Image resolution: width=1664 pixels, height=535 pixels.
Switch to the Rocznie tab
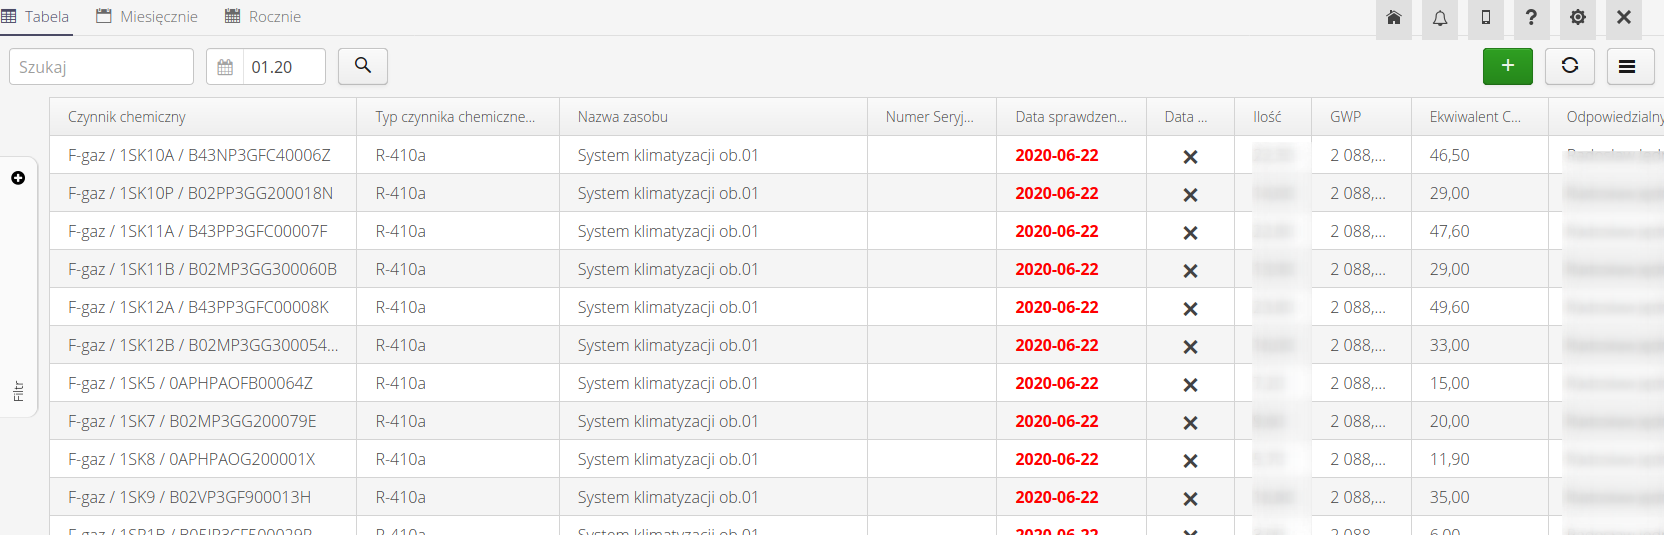pos(263,17)
